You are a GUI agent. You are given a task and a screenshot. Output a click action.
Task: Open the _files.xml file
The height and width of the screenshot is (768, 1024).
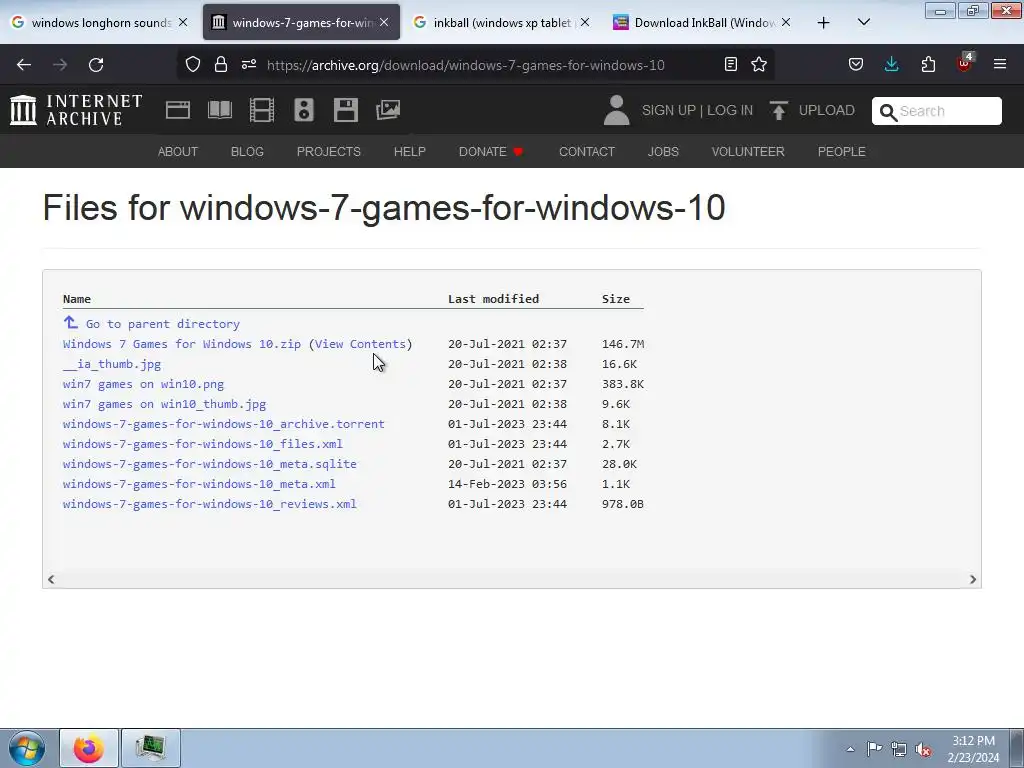point(202,444)
